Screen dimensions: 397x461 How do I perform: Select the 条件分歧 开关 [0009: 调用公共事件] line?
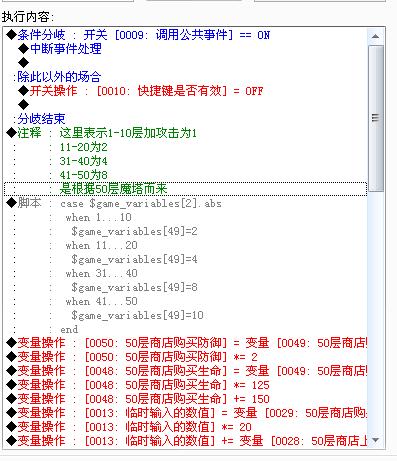[x=186, y=35]
